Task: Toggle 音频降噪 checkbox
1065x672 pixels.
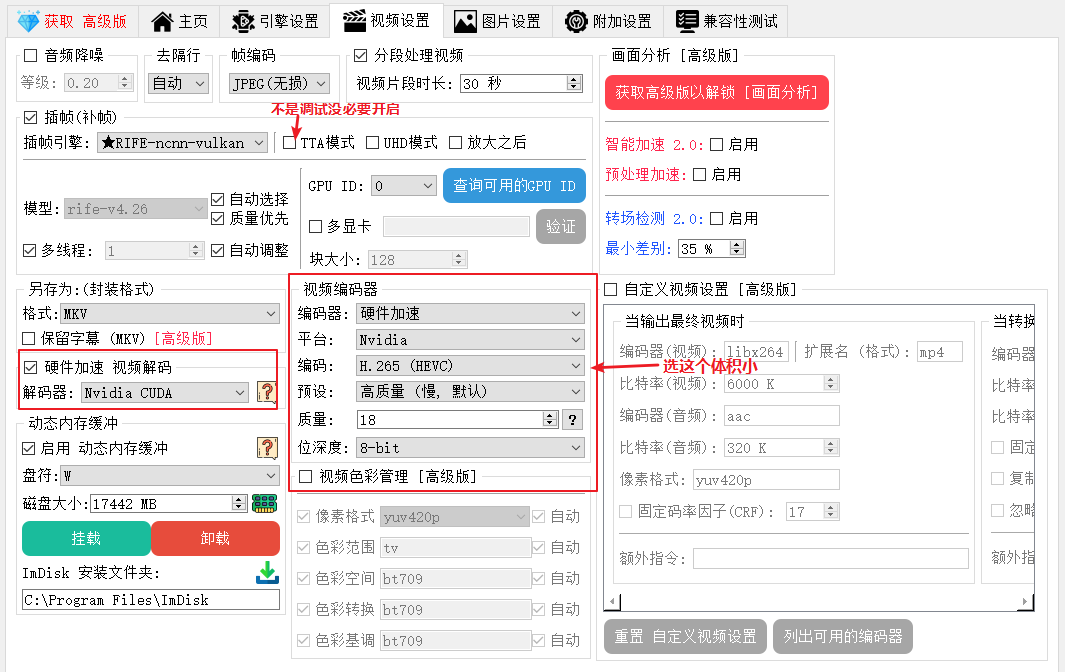Action: coord(31,56)
